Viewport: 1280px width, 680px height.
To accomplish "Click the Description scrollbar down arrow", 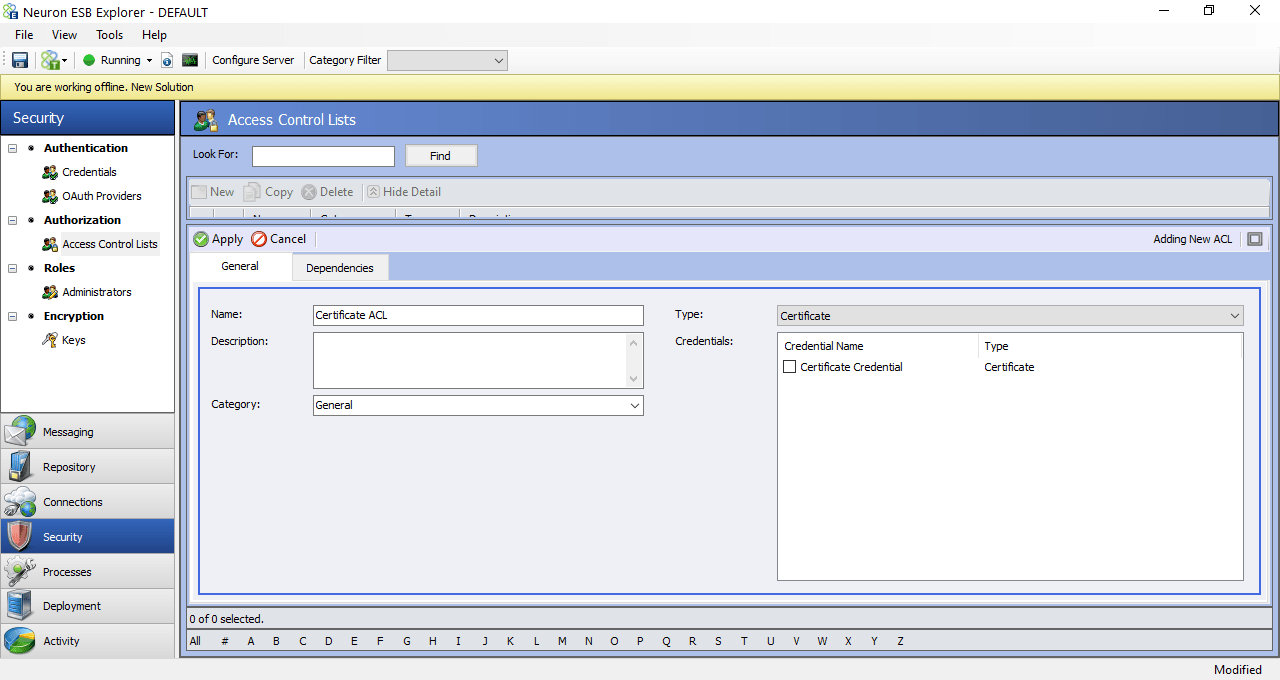I will pos(634,379).
